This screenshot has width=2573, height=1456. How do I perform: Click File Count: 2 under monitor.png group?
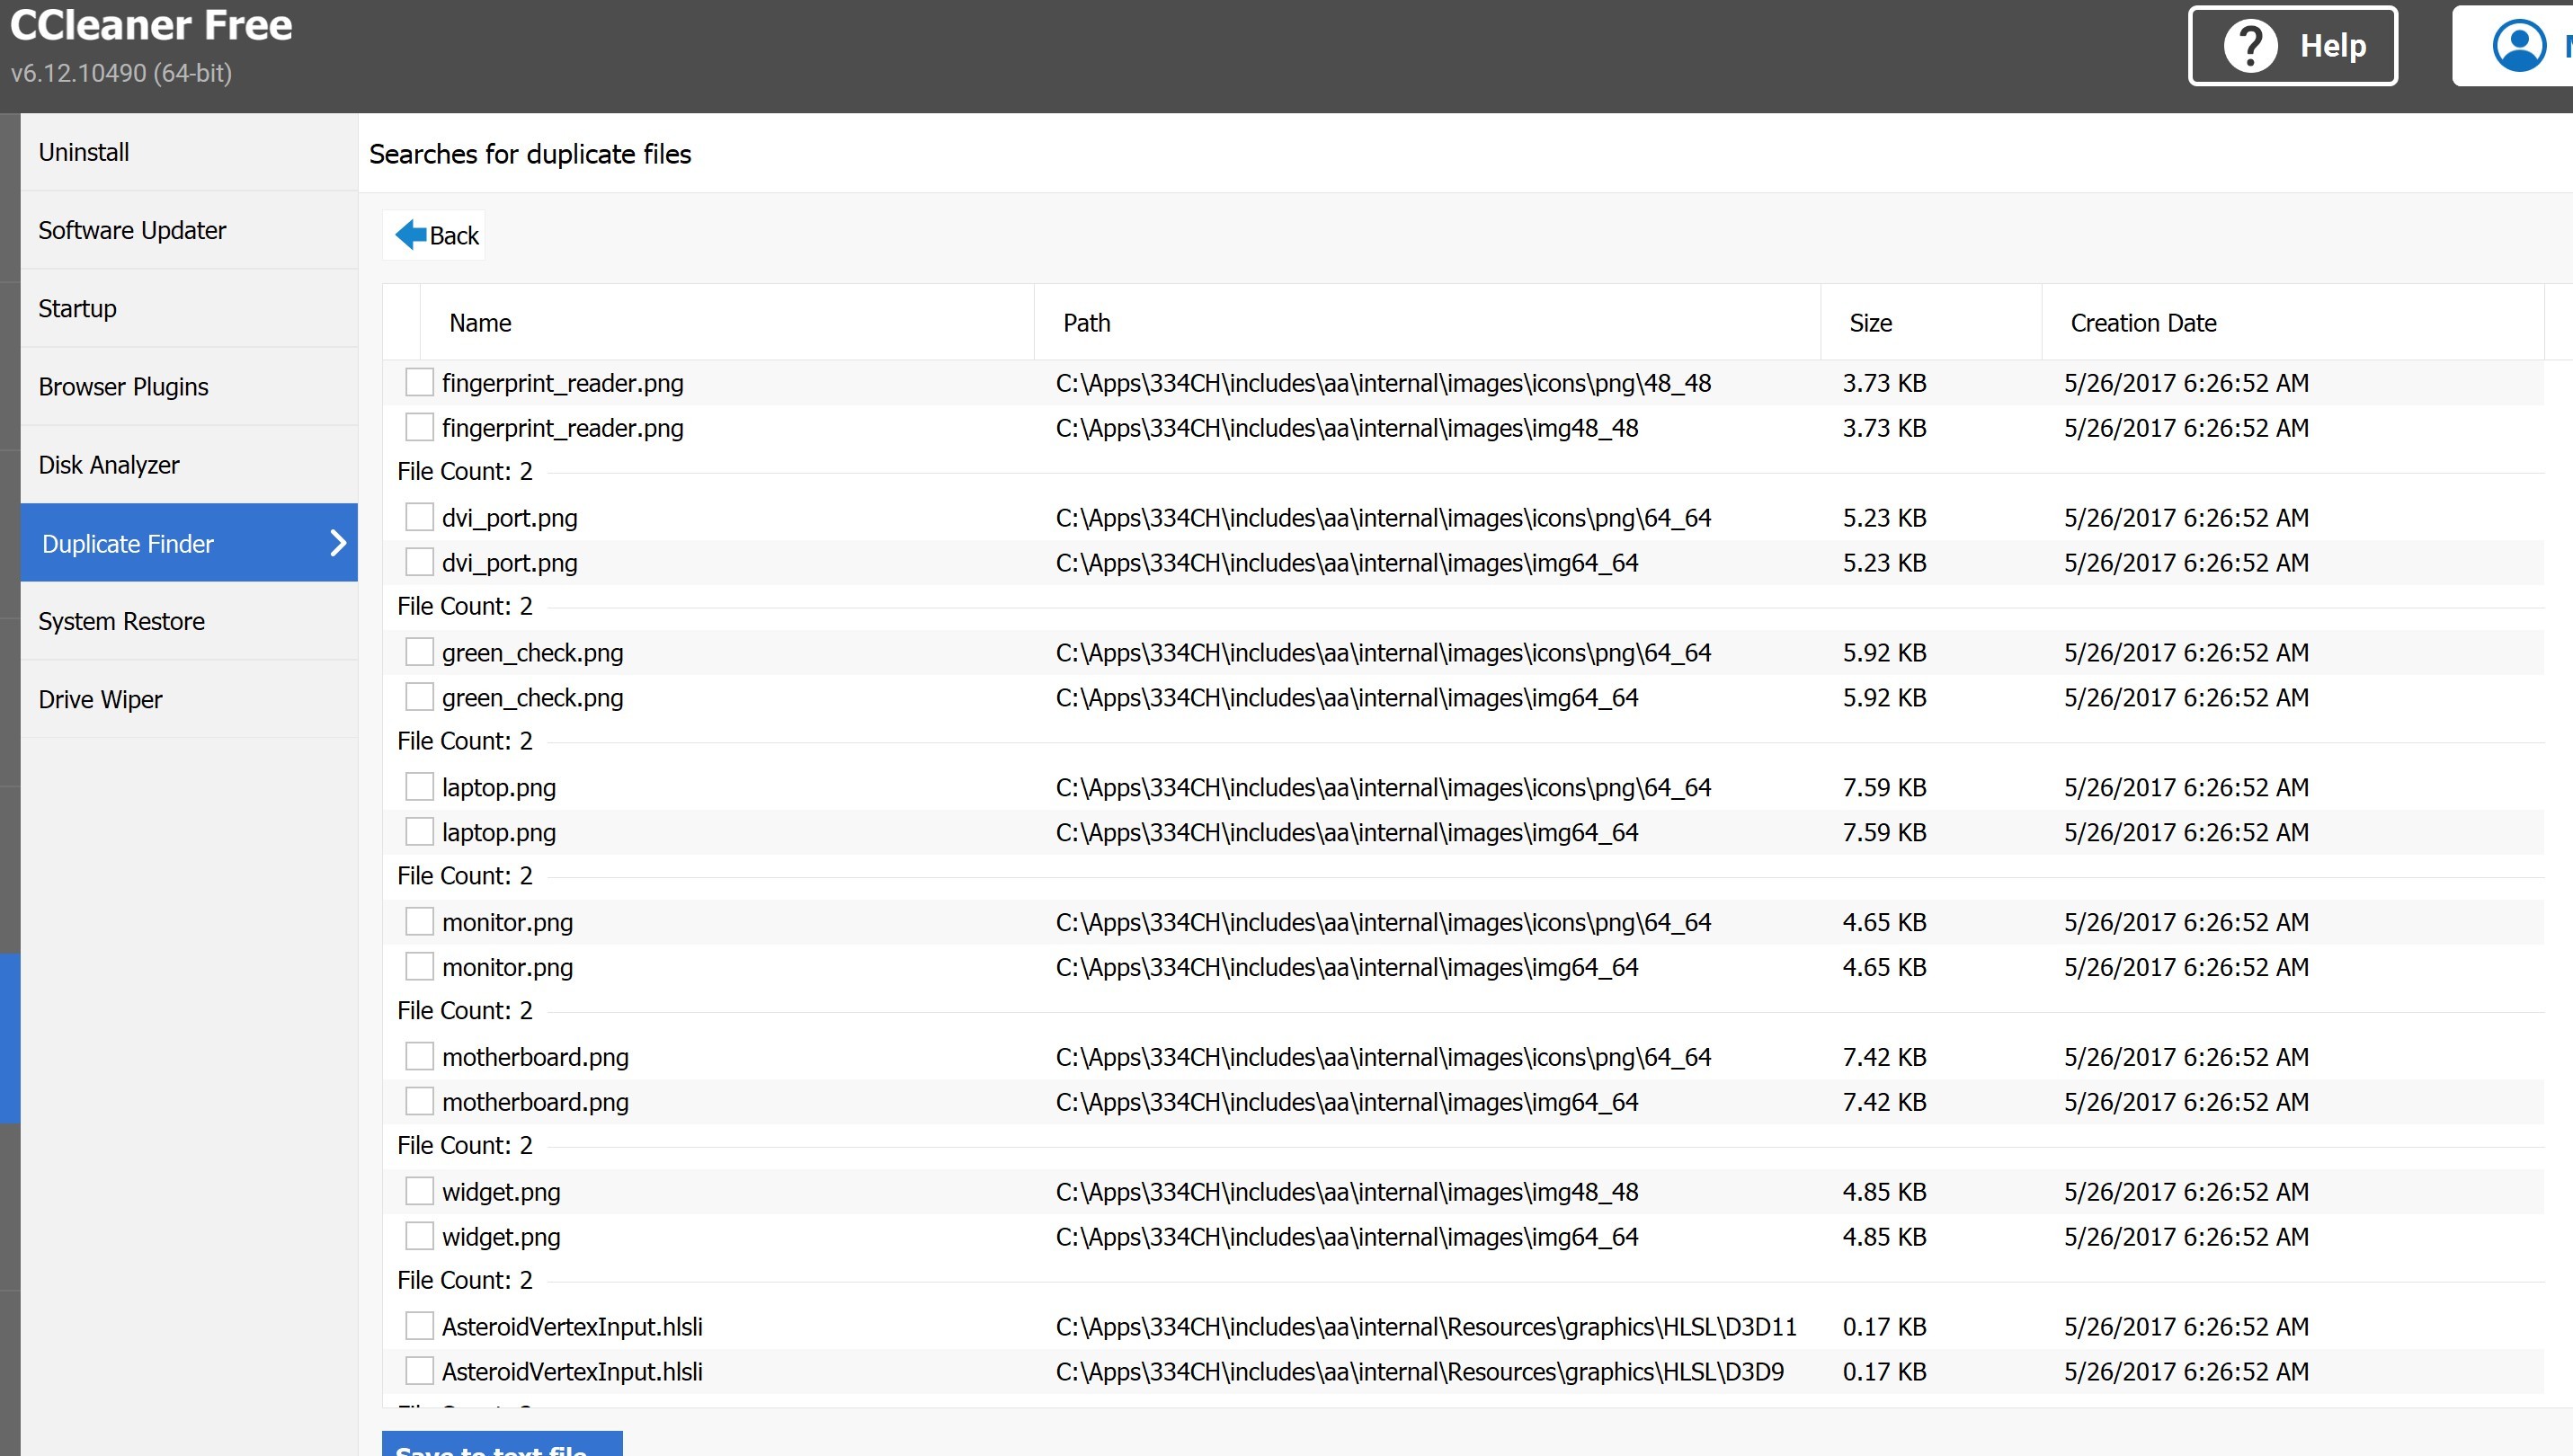pos(465,1010)
